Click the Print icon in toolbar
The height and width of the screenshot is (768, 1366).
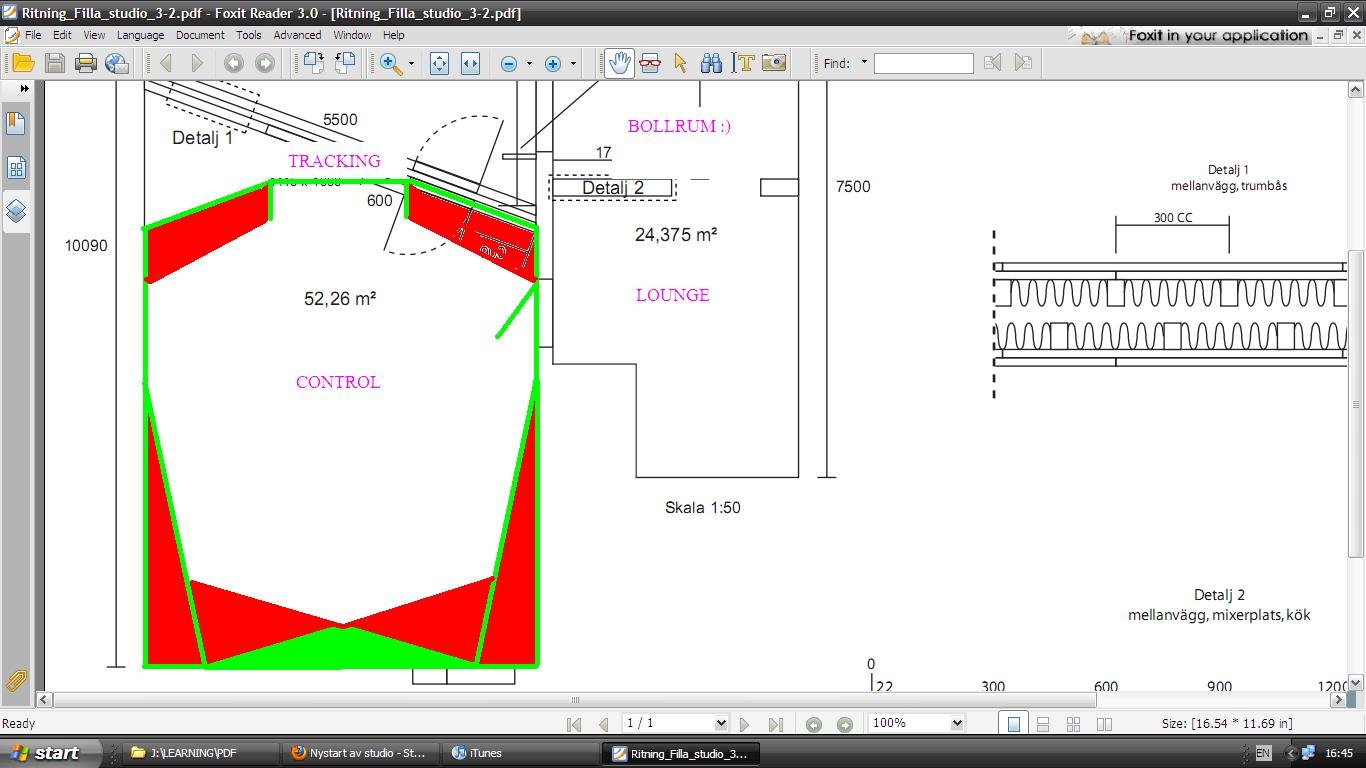(x=86, y=63)
